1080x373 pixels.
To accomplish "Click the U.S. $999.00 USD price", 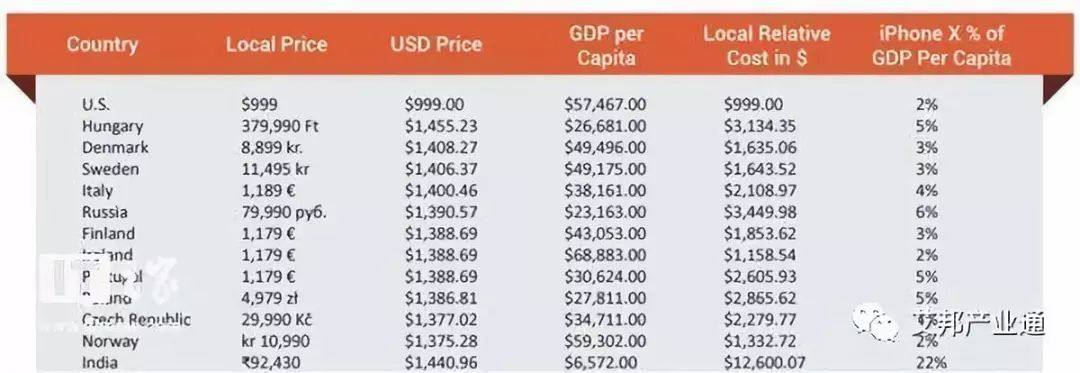I will [x=434, y=105].
